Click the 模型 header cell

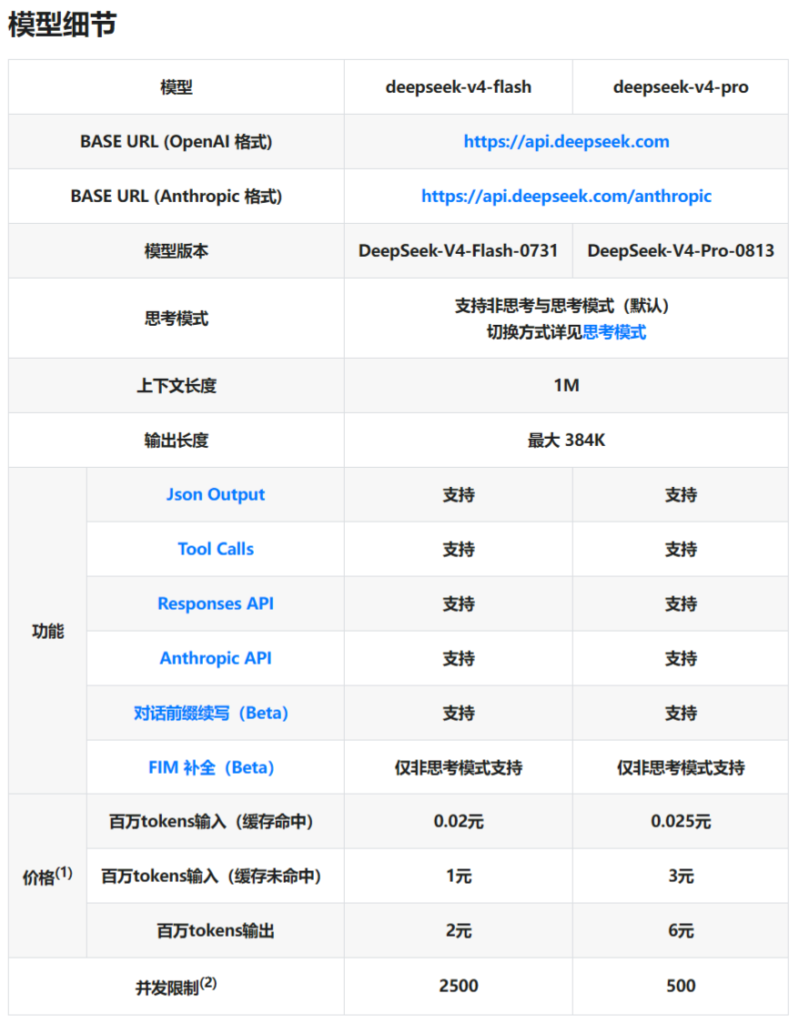(176, 87)
